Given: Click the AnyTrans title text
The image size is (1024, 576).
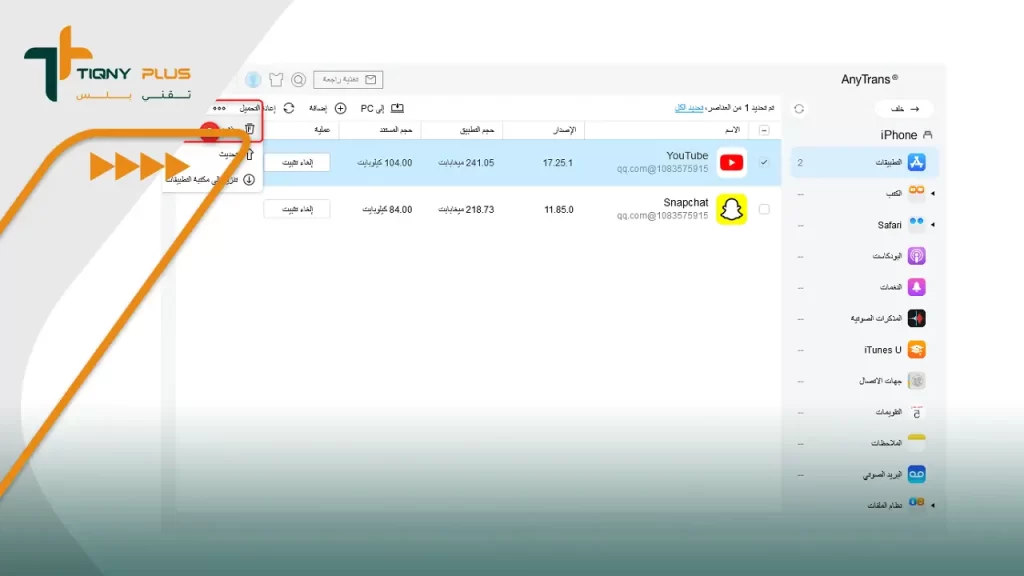Looking at the screenshot, I should tap(869, 80).
